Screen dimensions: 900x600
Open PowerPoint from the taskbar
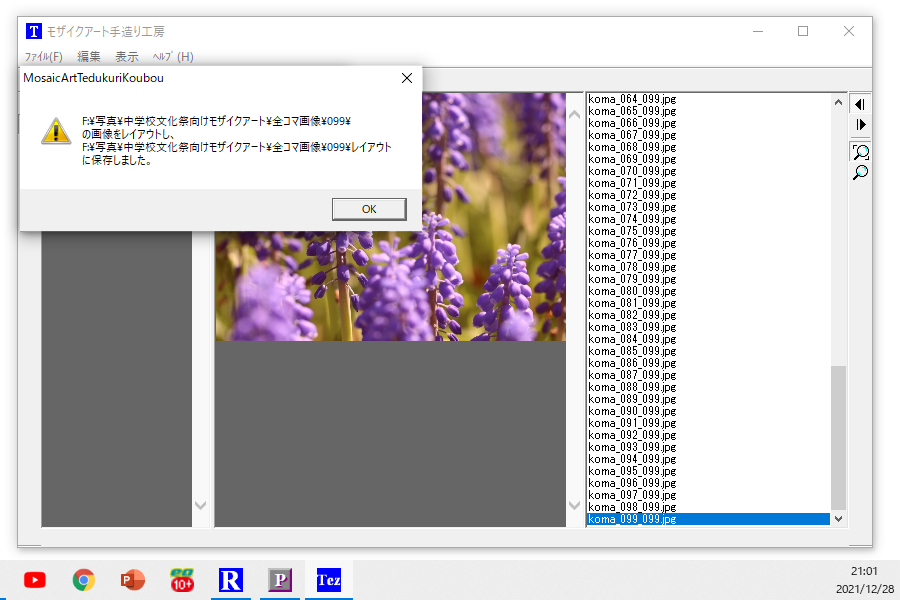[x=133, y=580]
